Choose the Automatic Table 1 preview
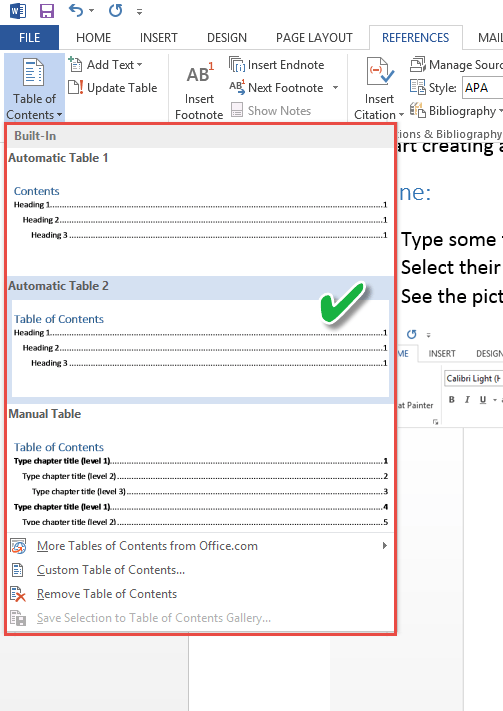The image size is (503, 711). click(x=200, y=212)
